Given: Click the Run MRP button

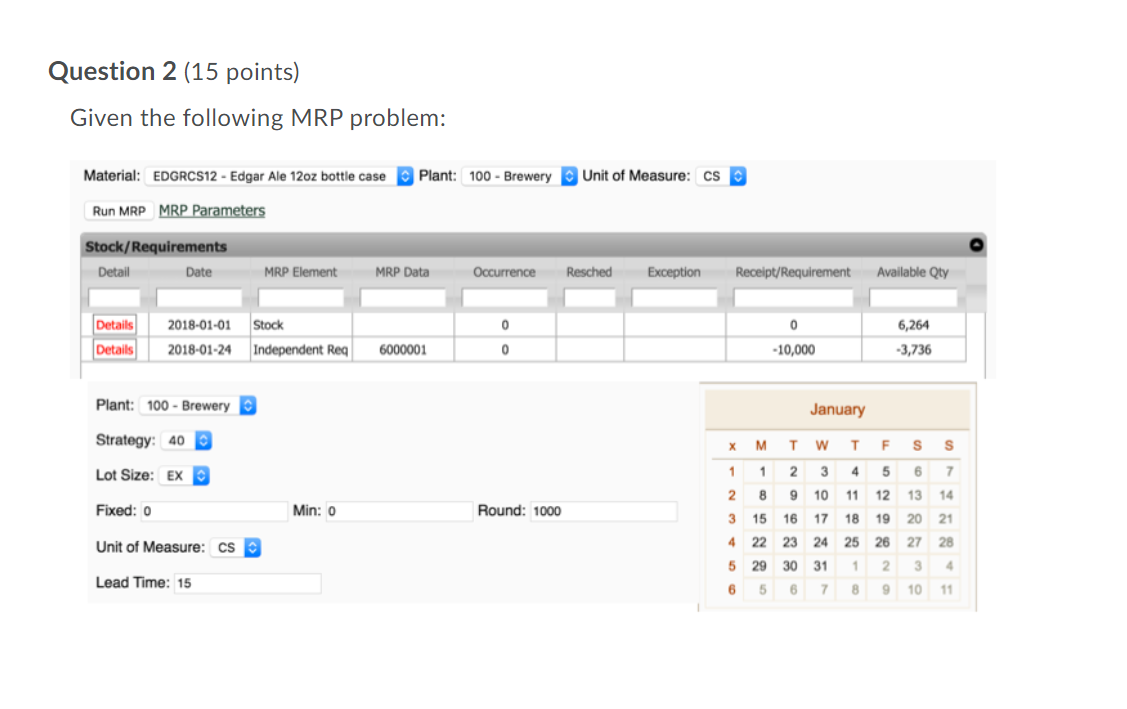Looking at the screenshot, I should click(119, 211).
